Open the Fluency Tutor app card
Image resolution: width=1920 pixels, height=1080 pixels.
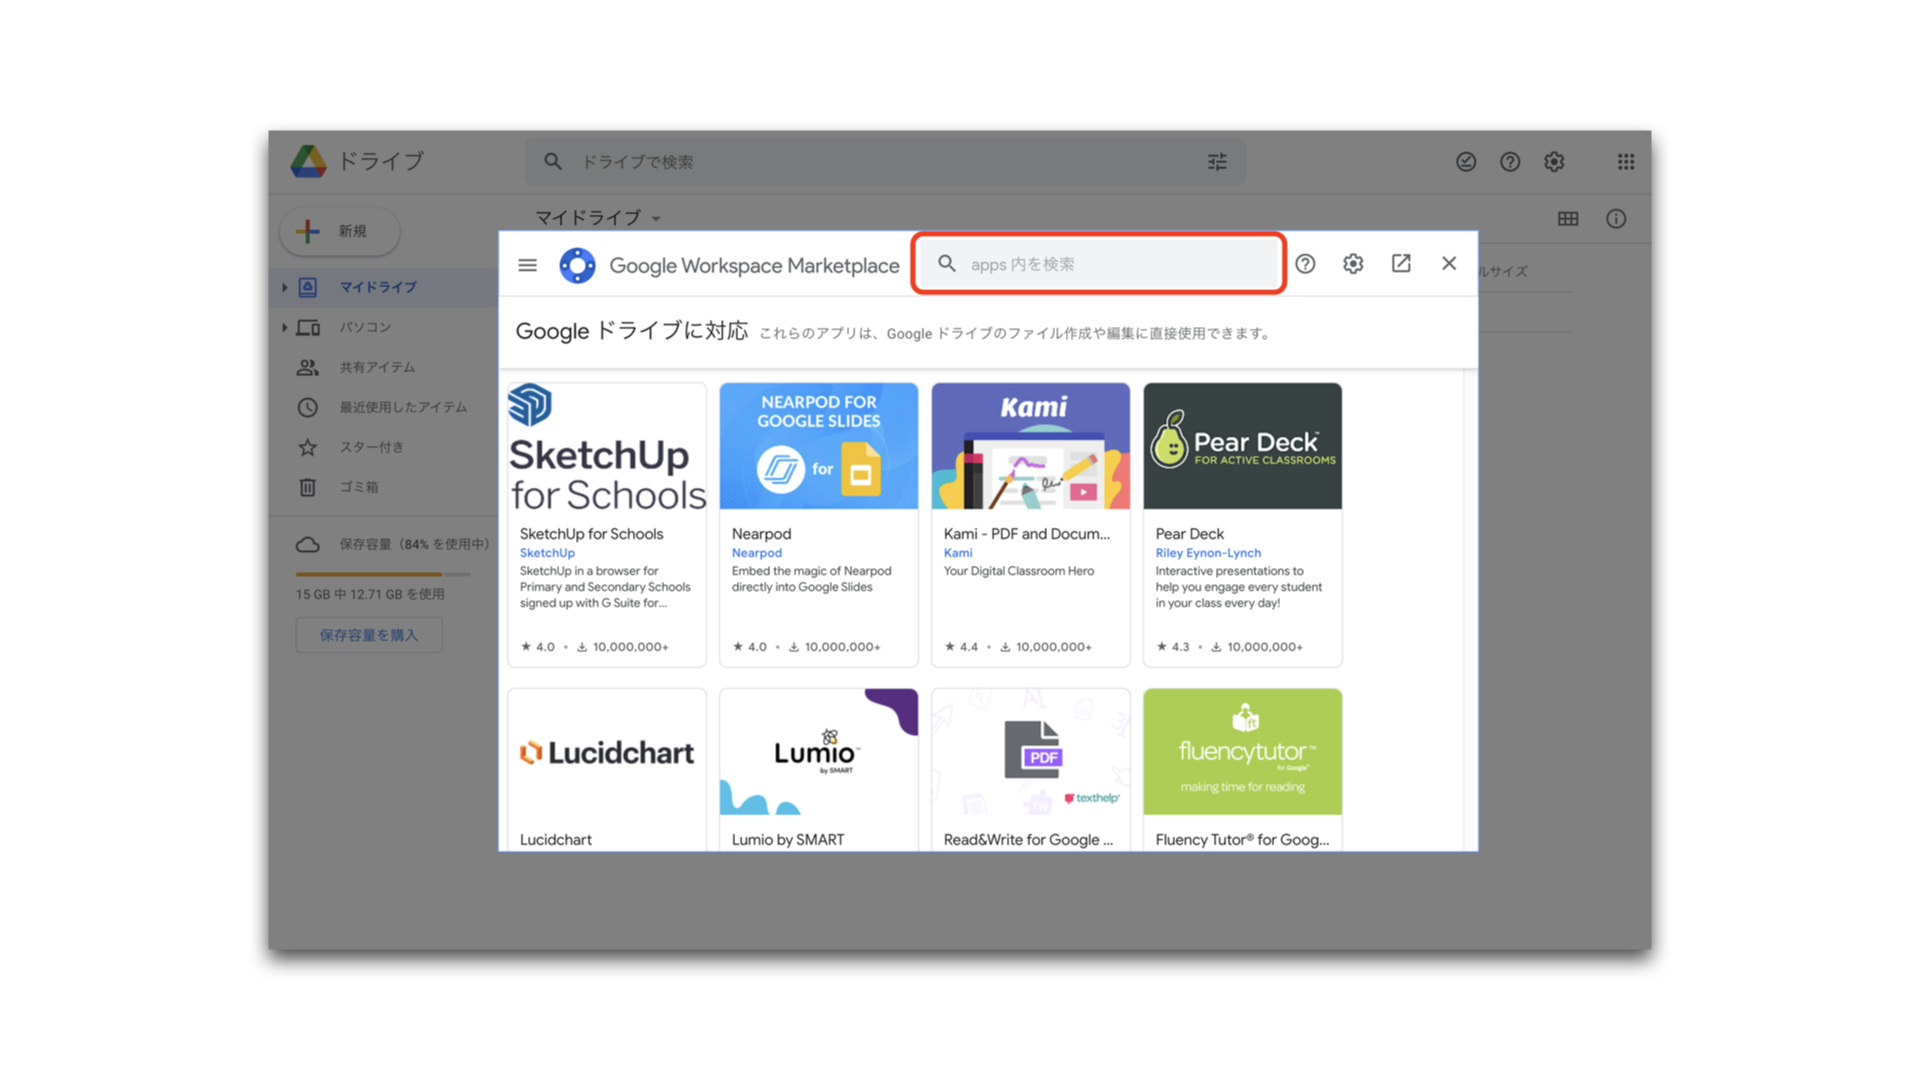1243,770
